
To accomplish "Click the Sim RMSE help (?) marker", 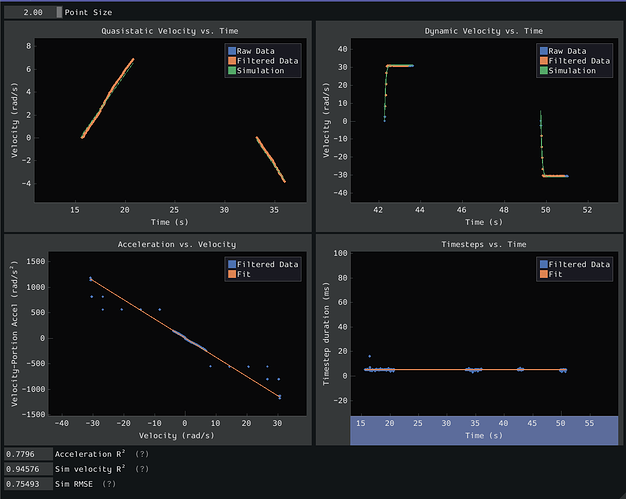I will (x=109, y=484).
